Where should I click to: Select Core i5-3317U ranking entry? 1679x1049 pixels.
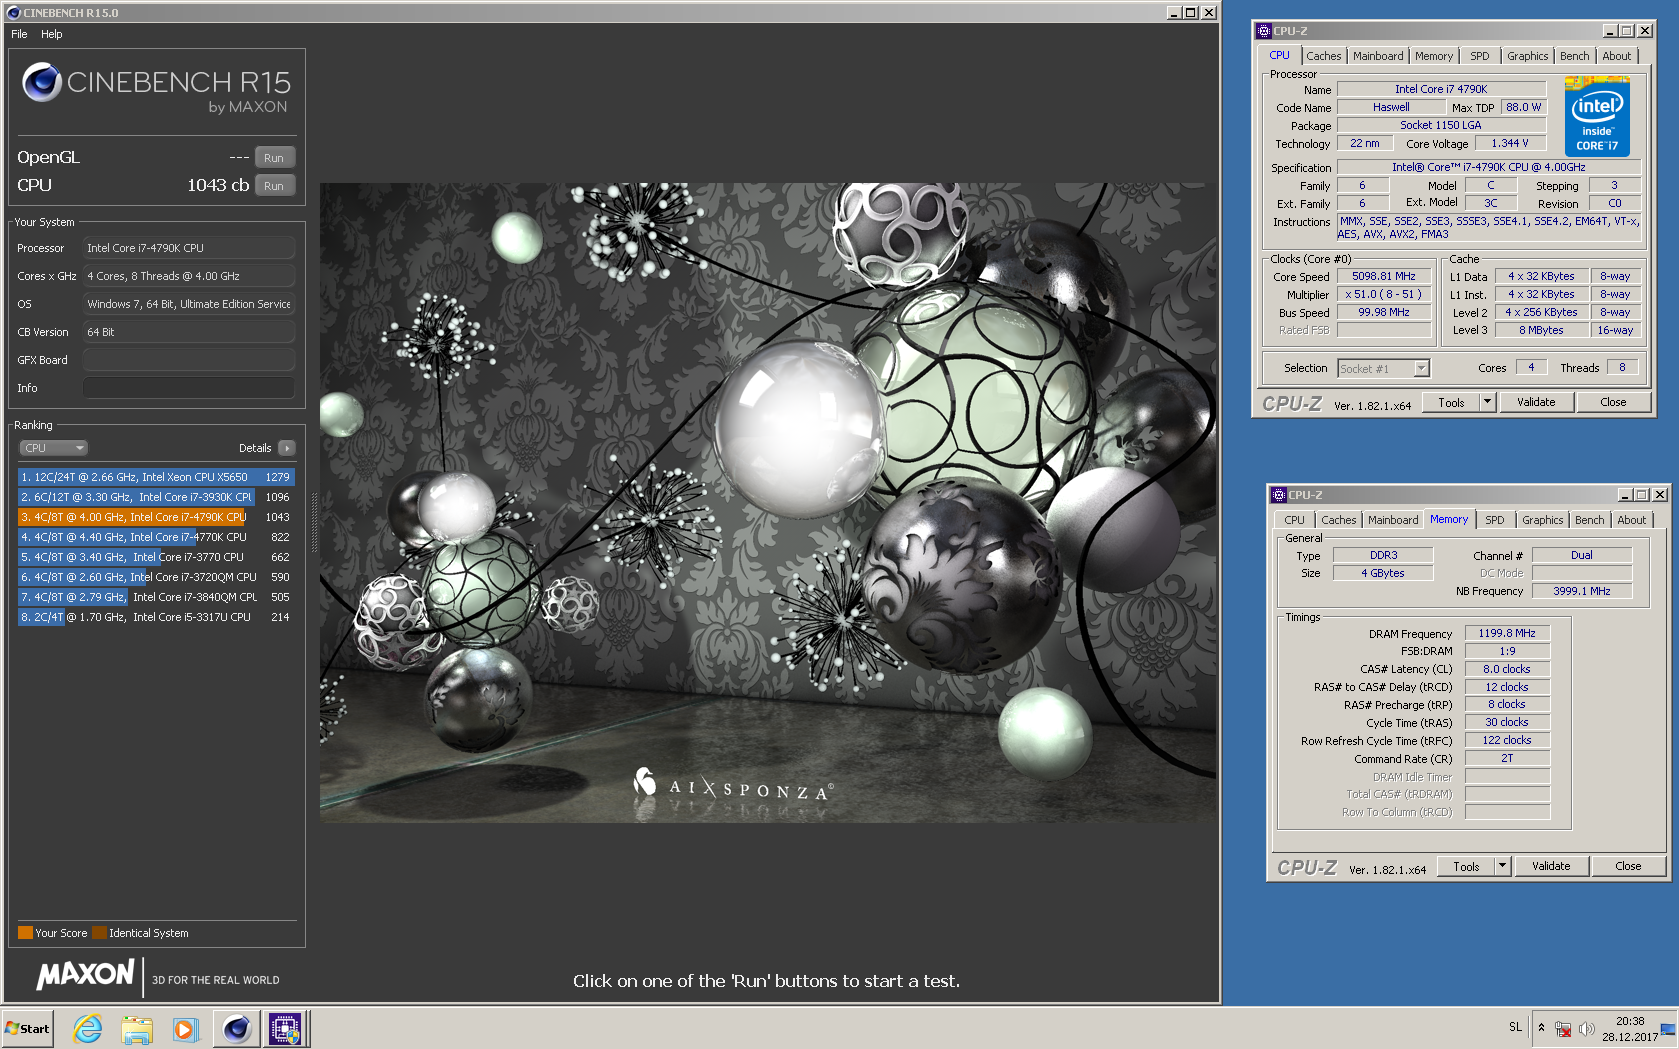pyautogui.click(x=156, y=617)
